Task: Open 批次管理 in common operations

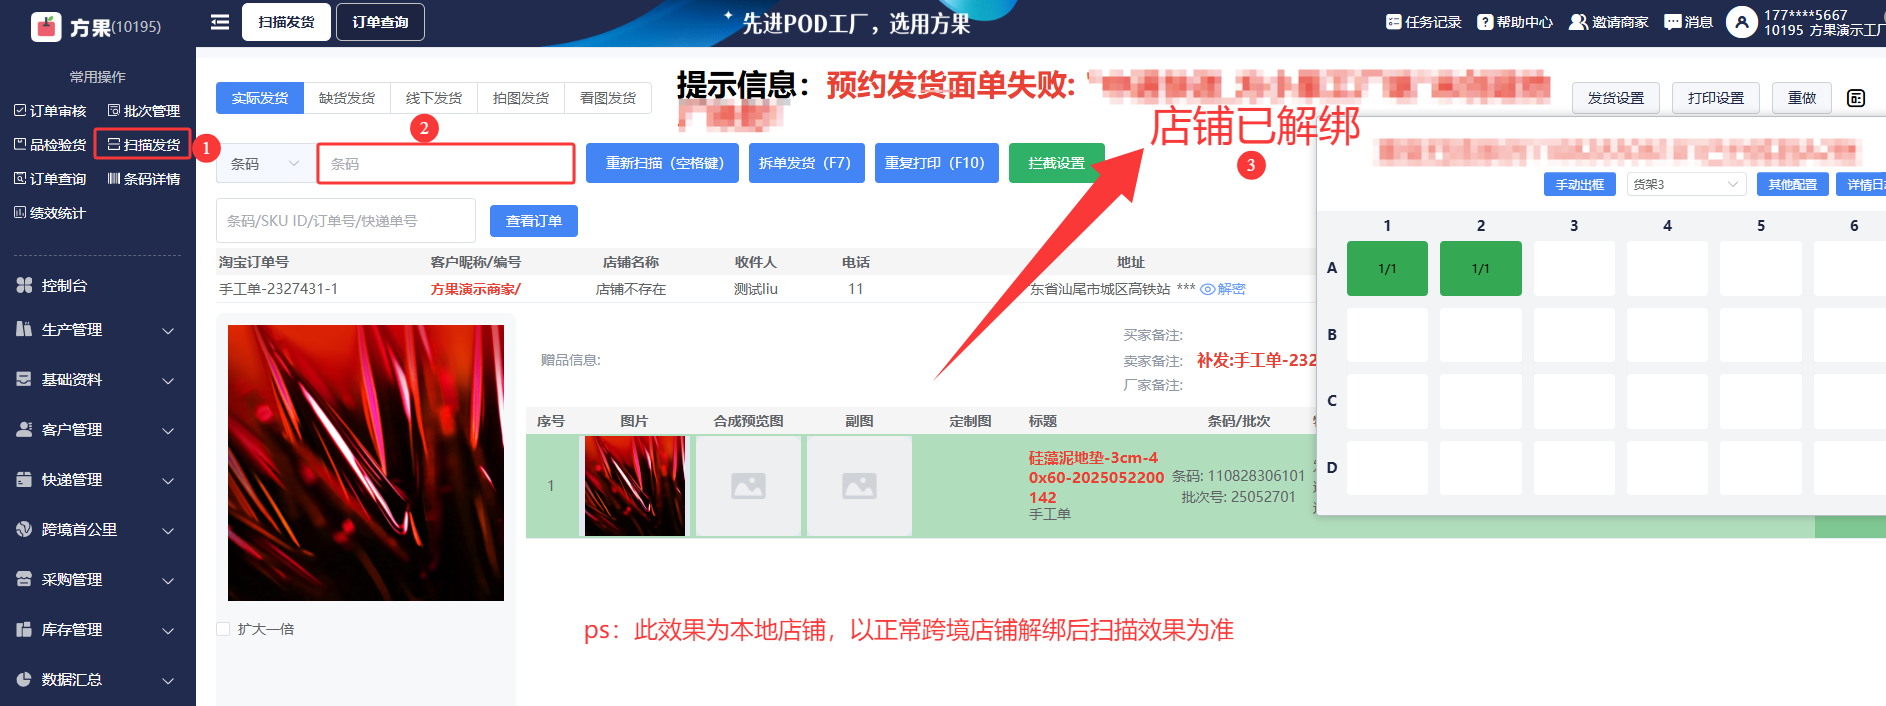Action: 144,111
